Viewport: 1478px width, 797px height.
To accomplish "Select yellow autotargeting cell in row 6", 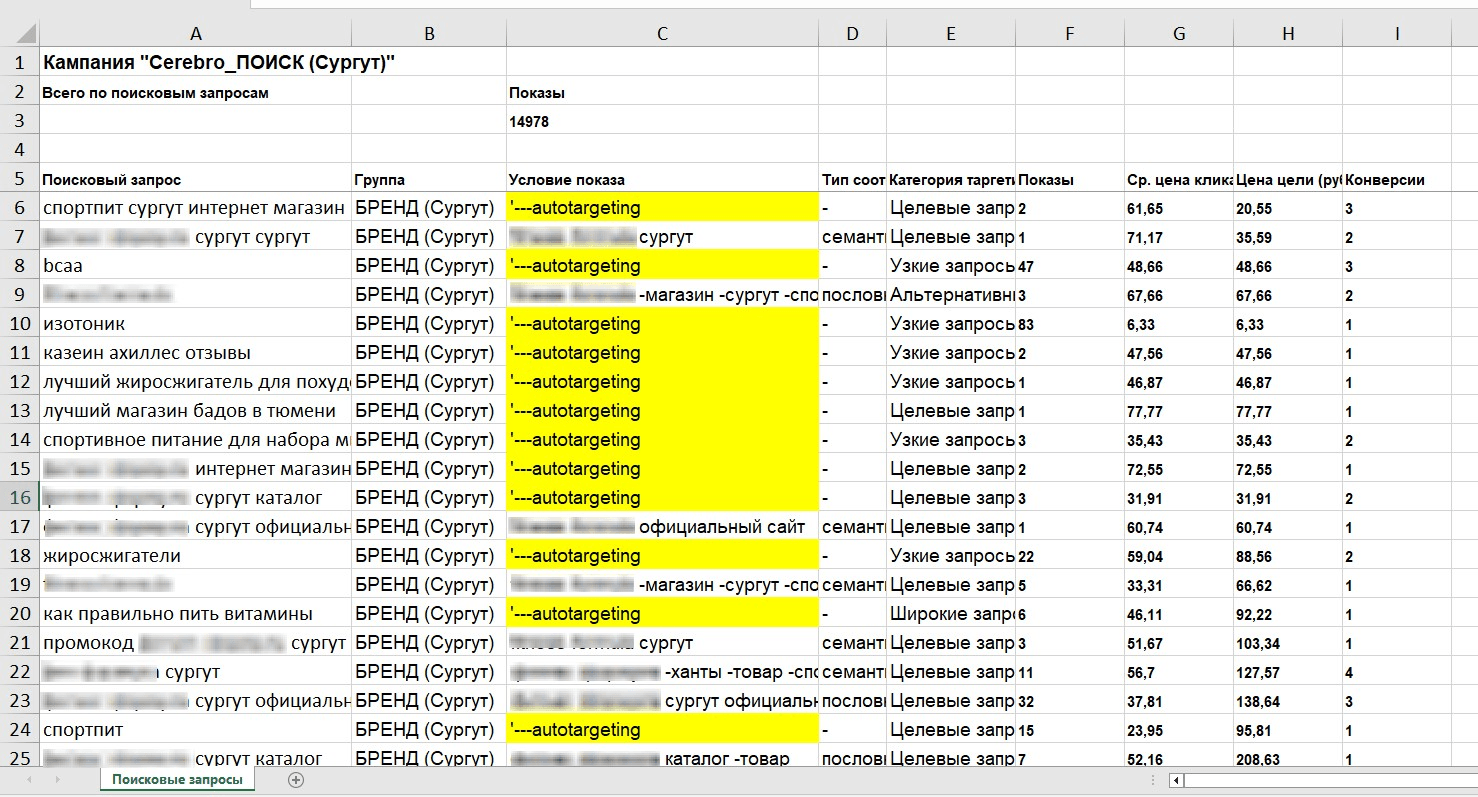I will [662, 209].
